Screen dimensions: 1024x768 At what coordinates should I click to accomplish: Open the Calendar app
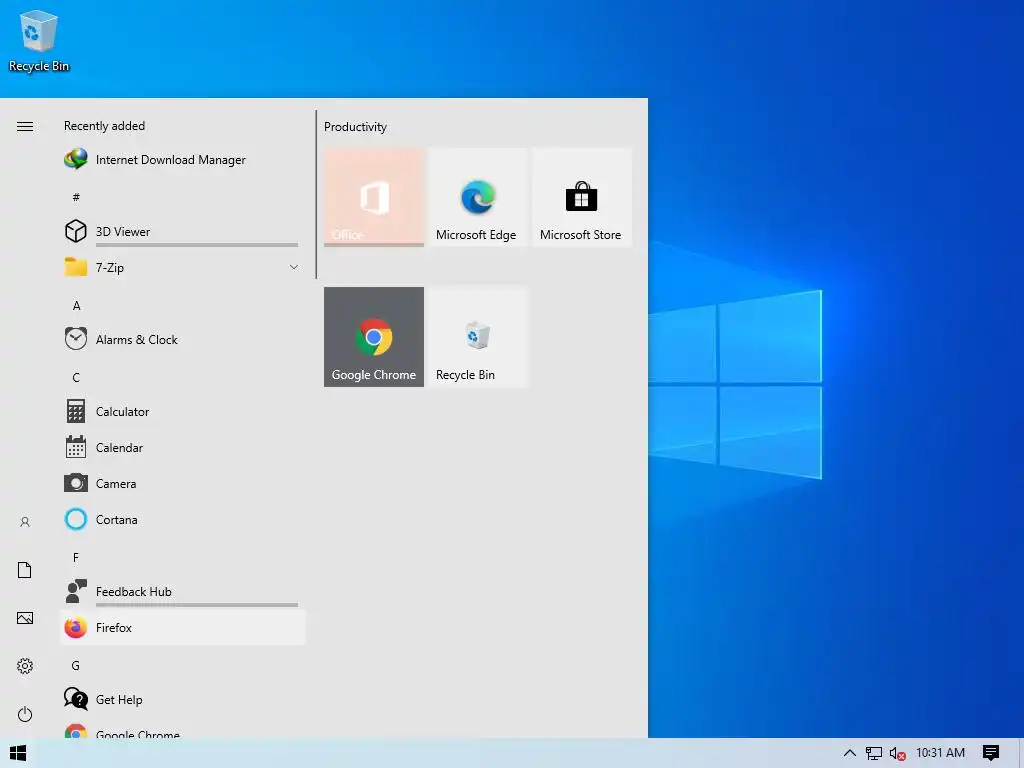182,447
